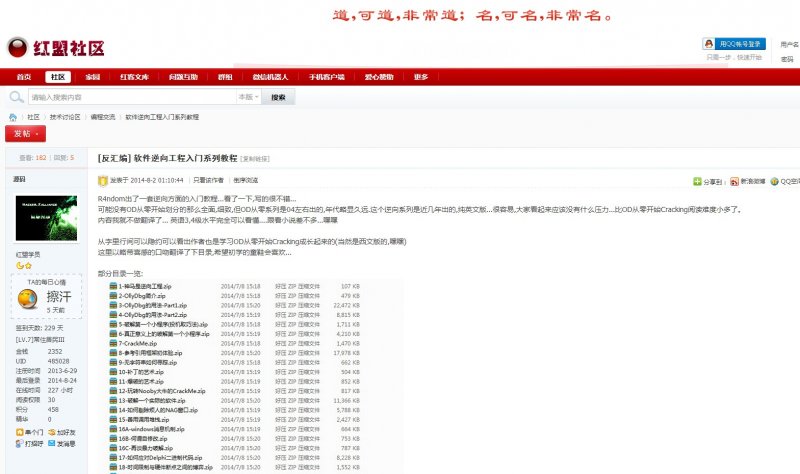
Task: Click the 源码 author username
Action: [x=19, y=179]
